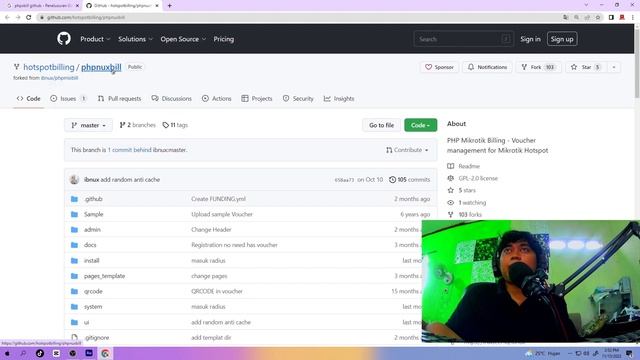Open the .gitignore file
The width and height of the screenshot is (640, 360).
(x=97, y=338)
